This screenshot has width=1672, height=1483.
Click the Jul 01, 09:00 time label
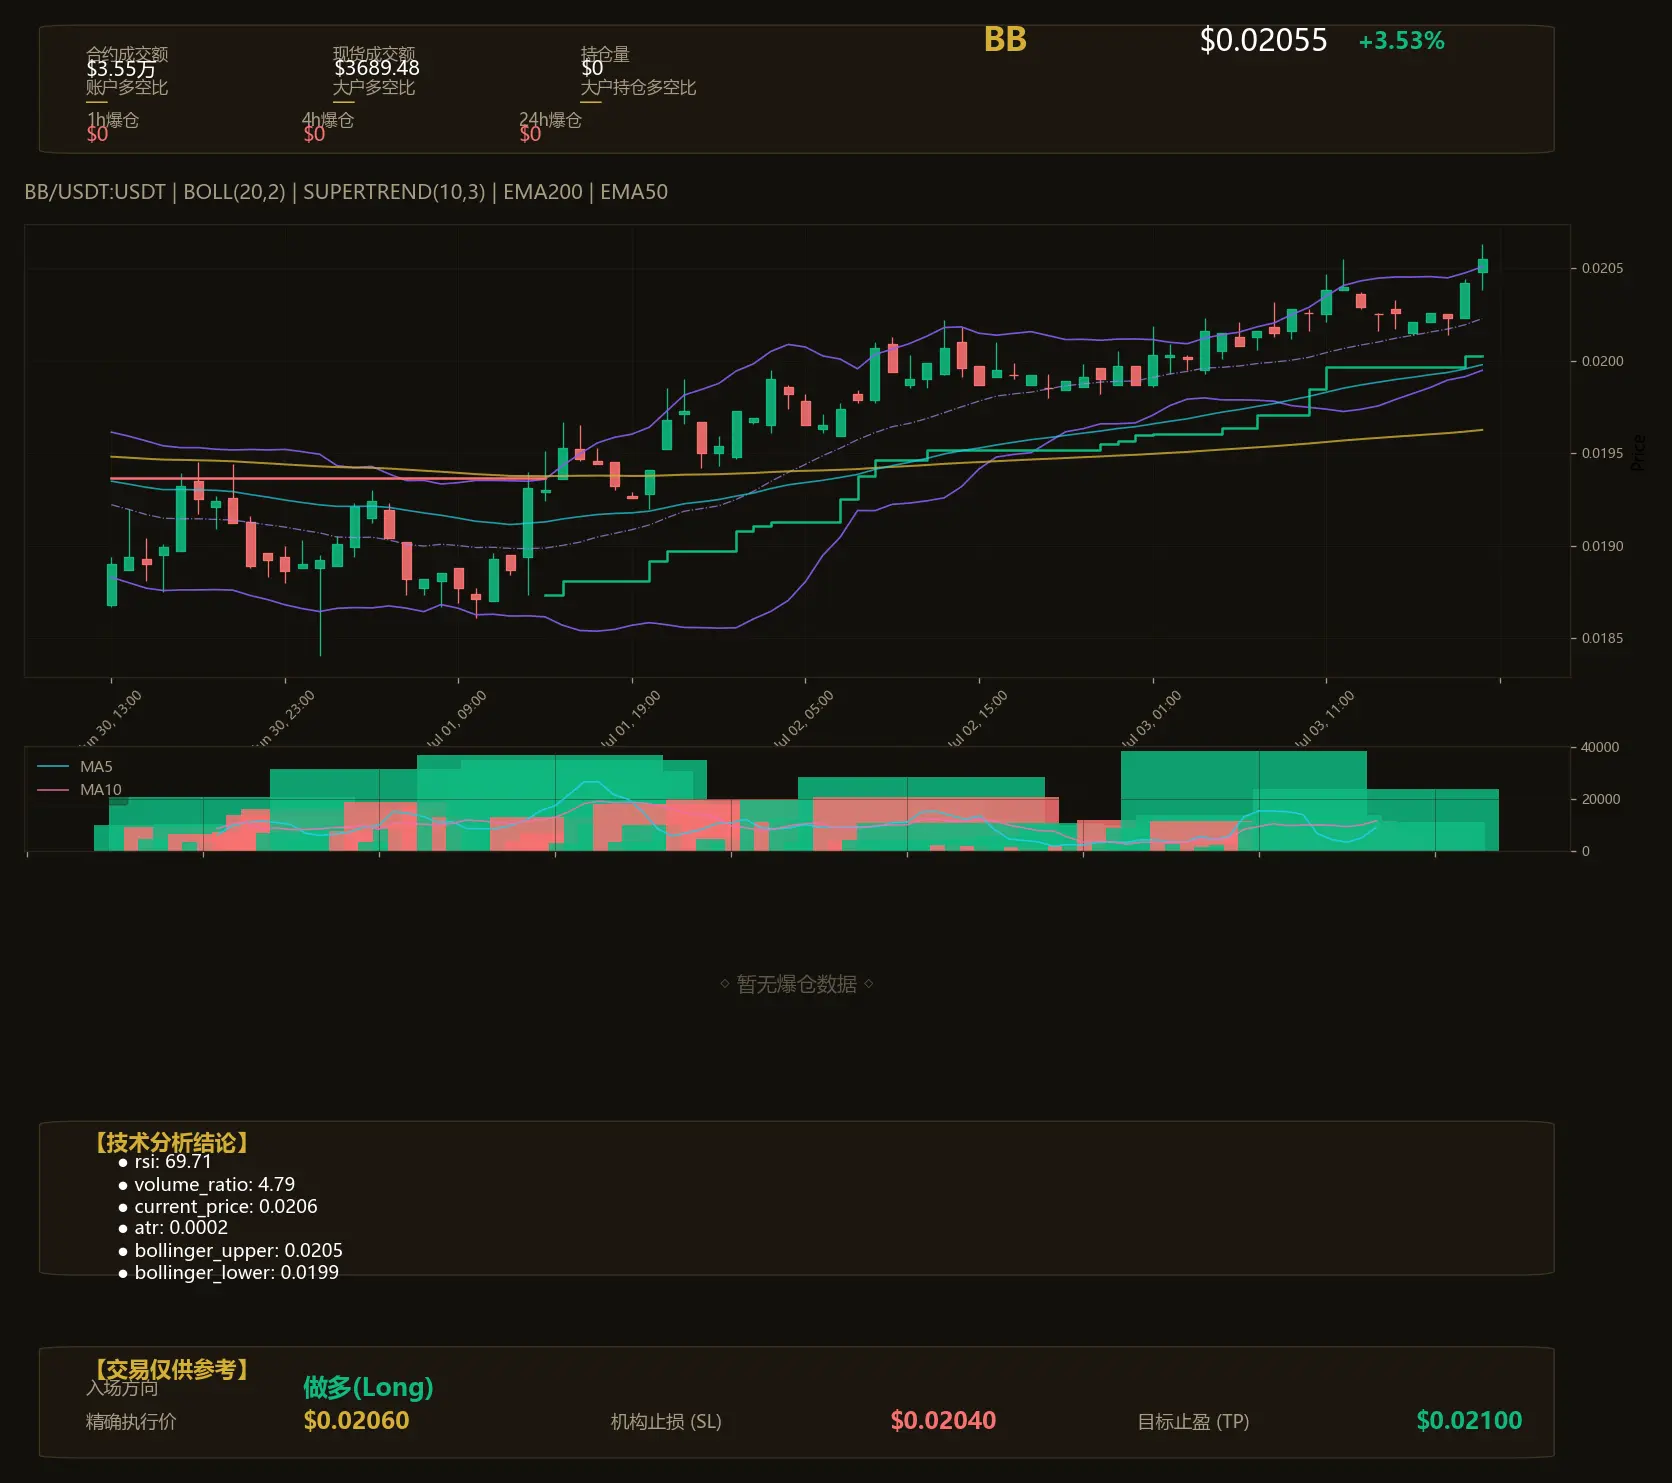coord(456,719)
